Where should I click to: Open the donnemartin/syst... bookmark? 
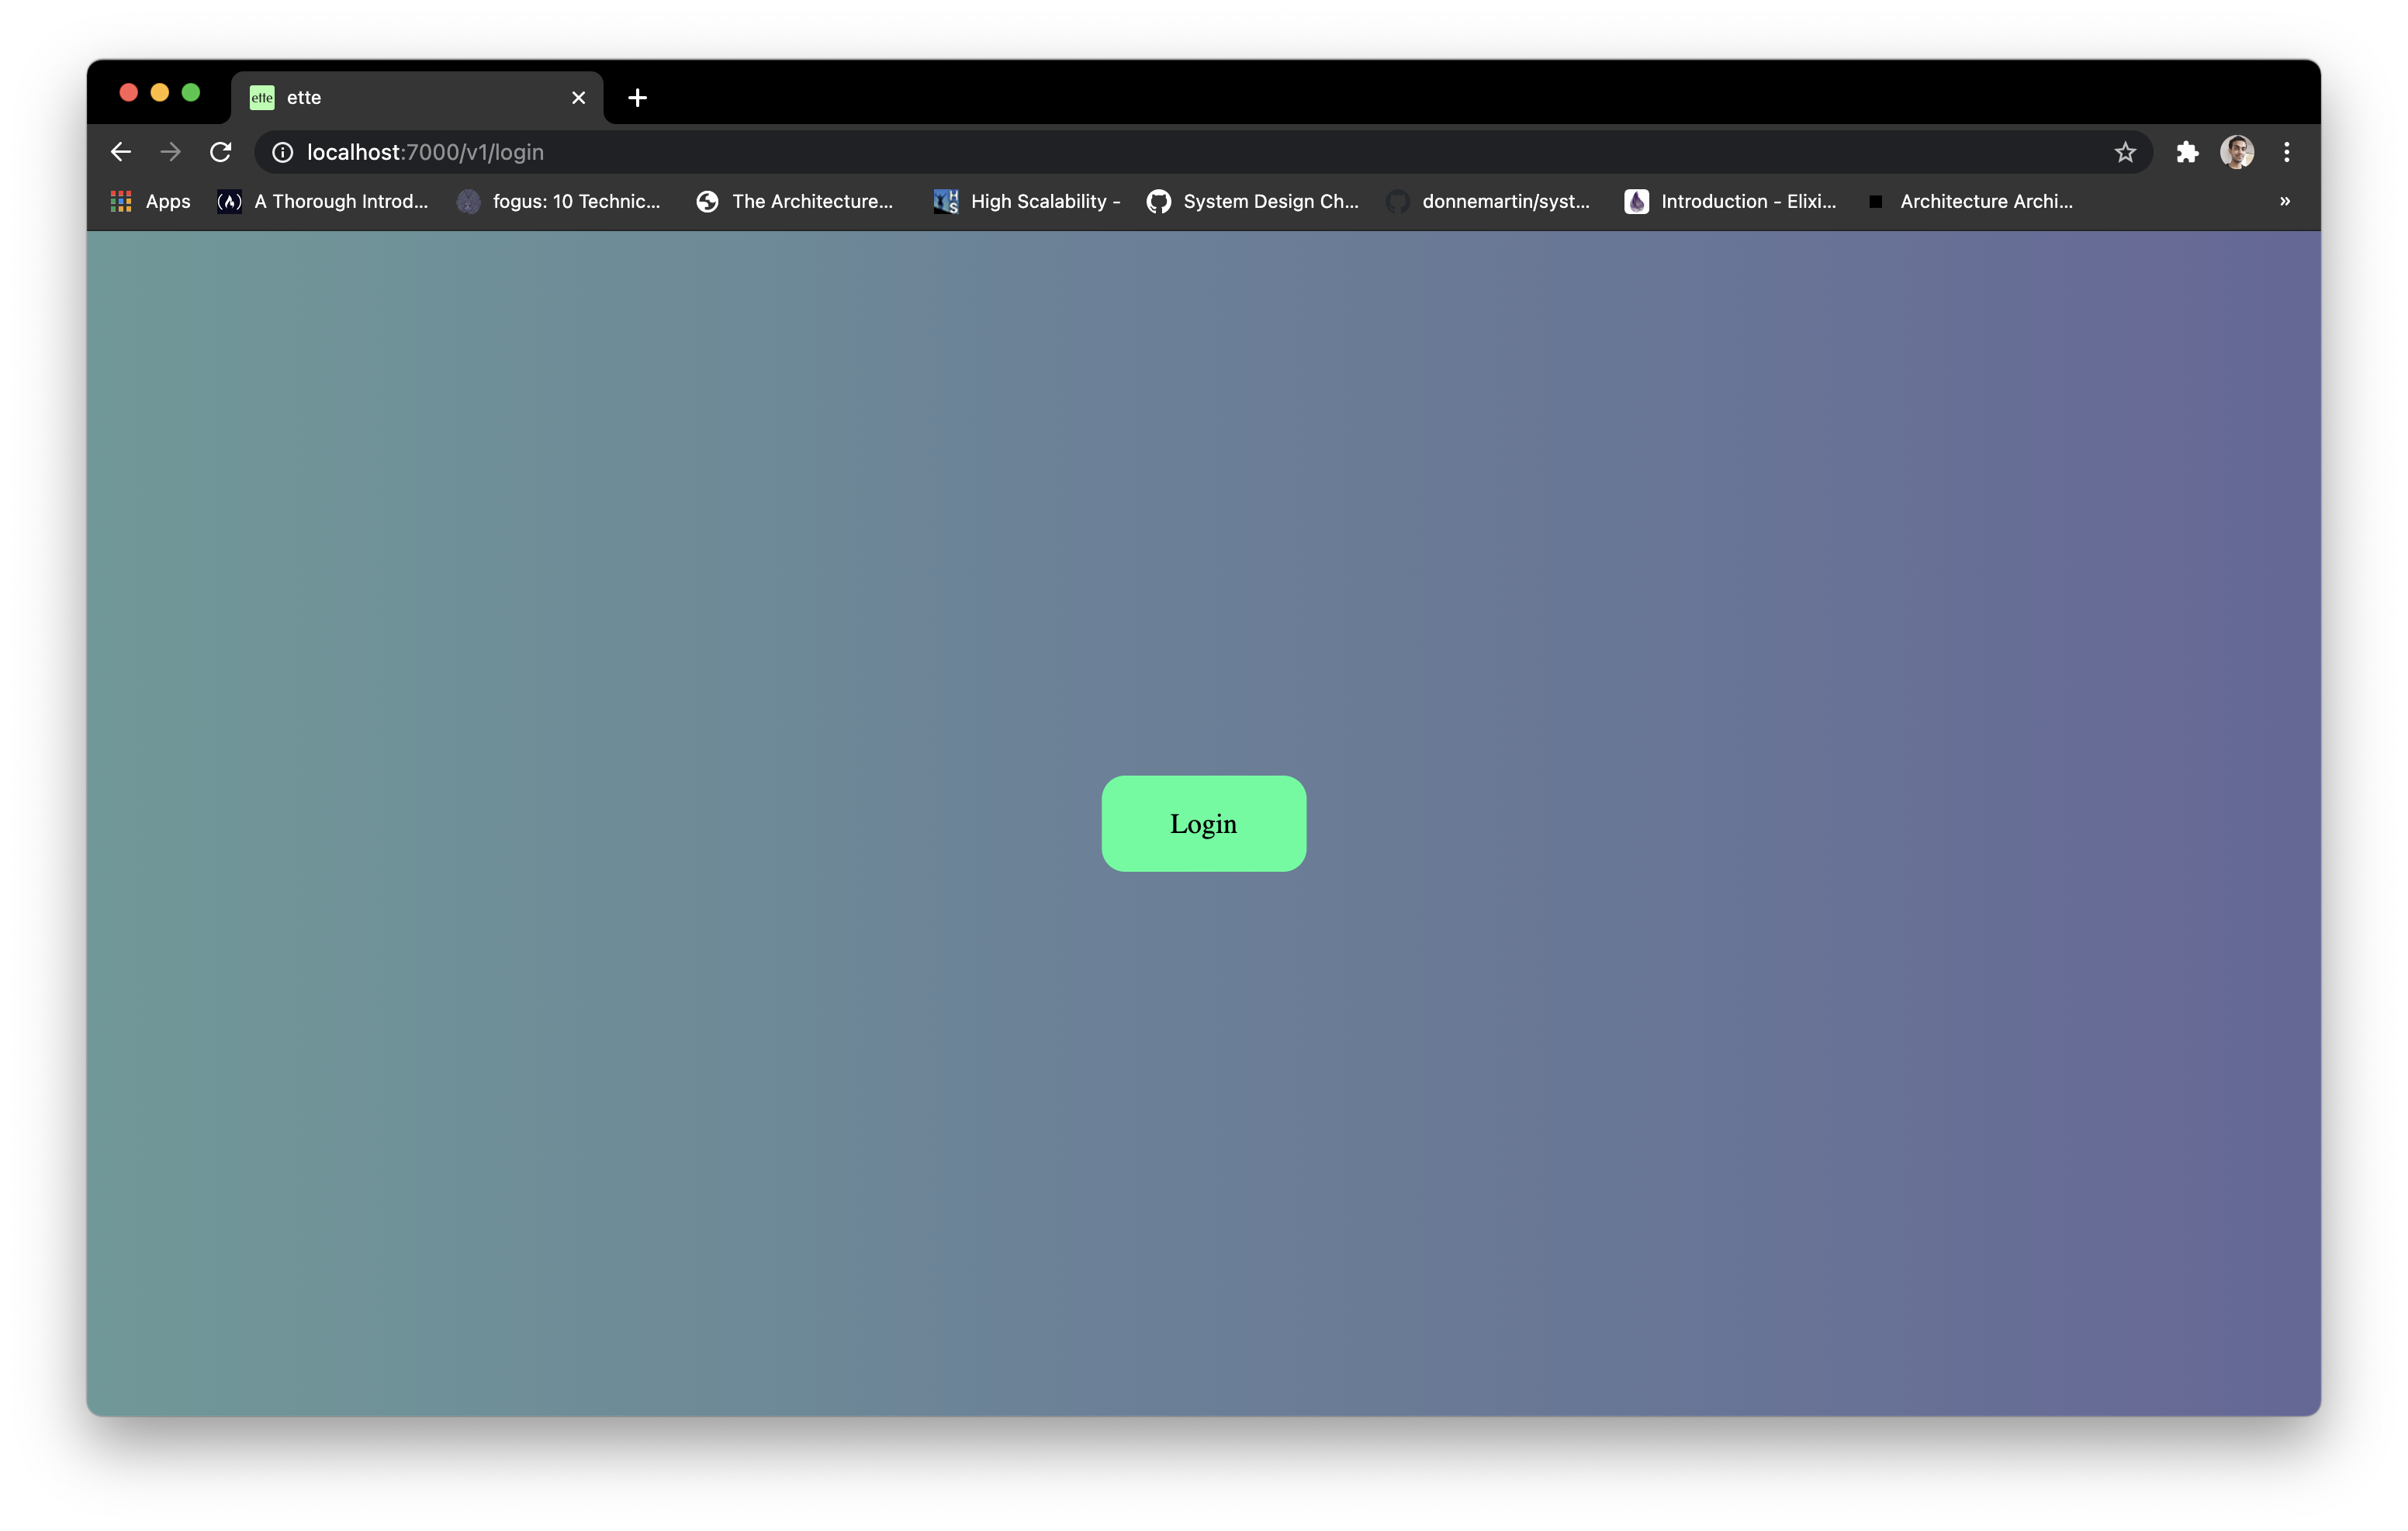pyautogui.click(x=1489, y=201)
